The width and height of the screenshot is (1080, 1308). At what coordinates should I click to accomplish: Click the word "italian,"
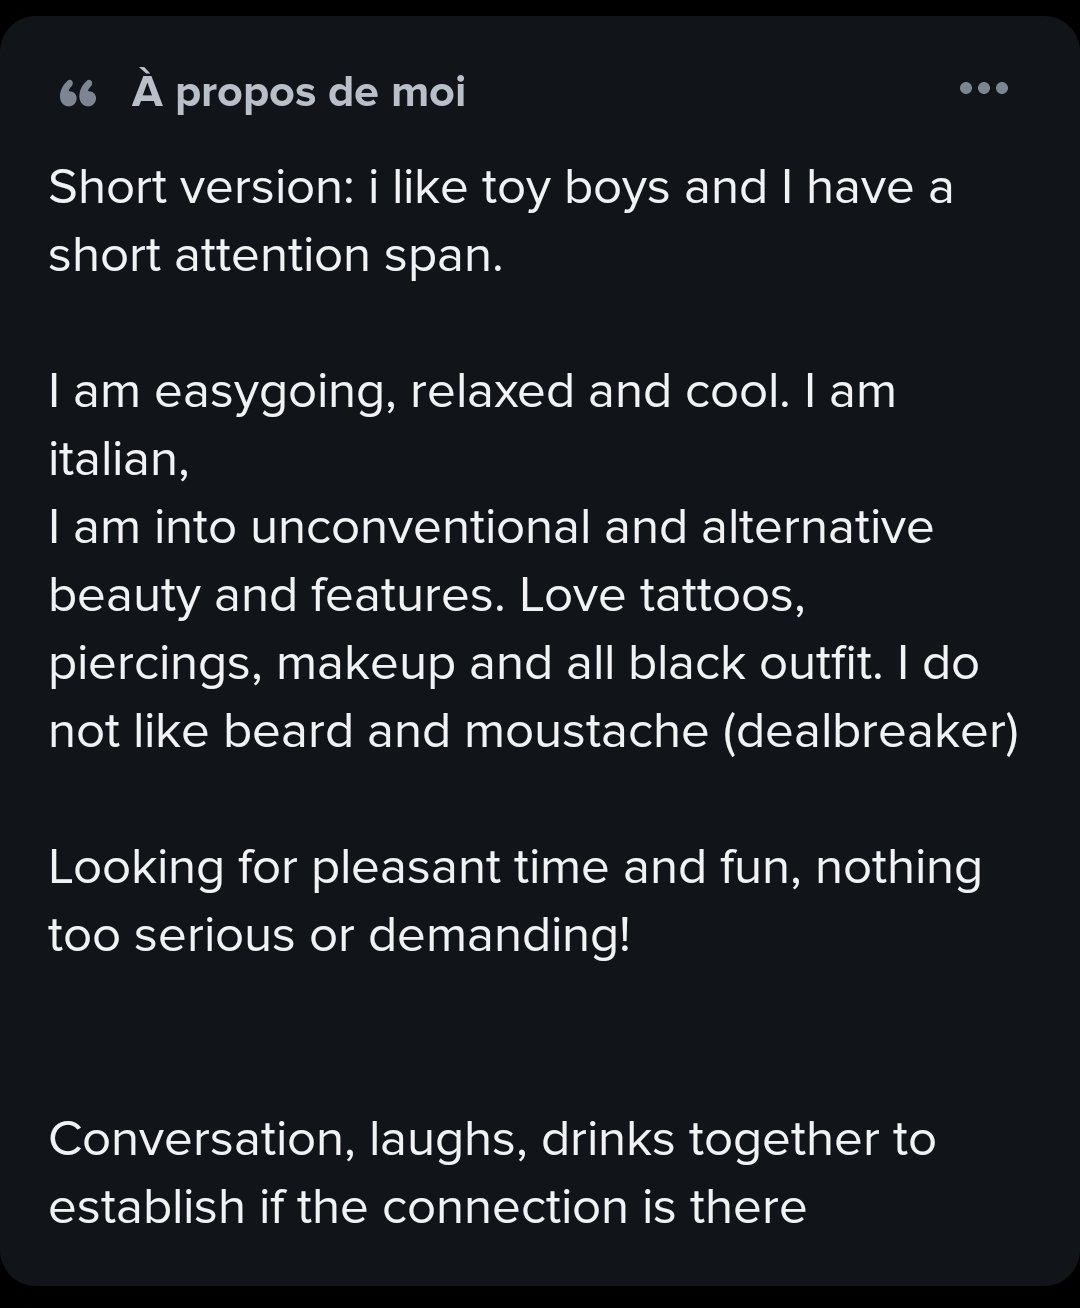pyautogui.click(x=119, y=459)
